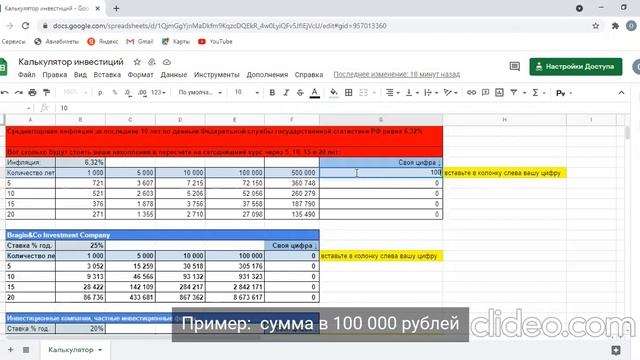The image size is (640, 360).
Task: Click the Redo arrow in the toolbar
Action: coord(19,93)
